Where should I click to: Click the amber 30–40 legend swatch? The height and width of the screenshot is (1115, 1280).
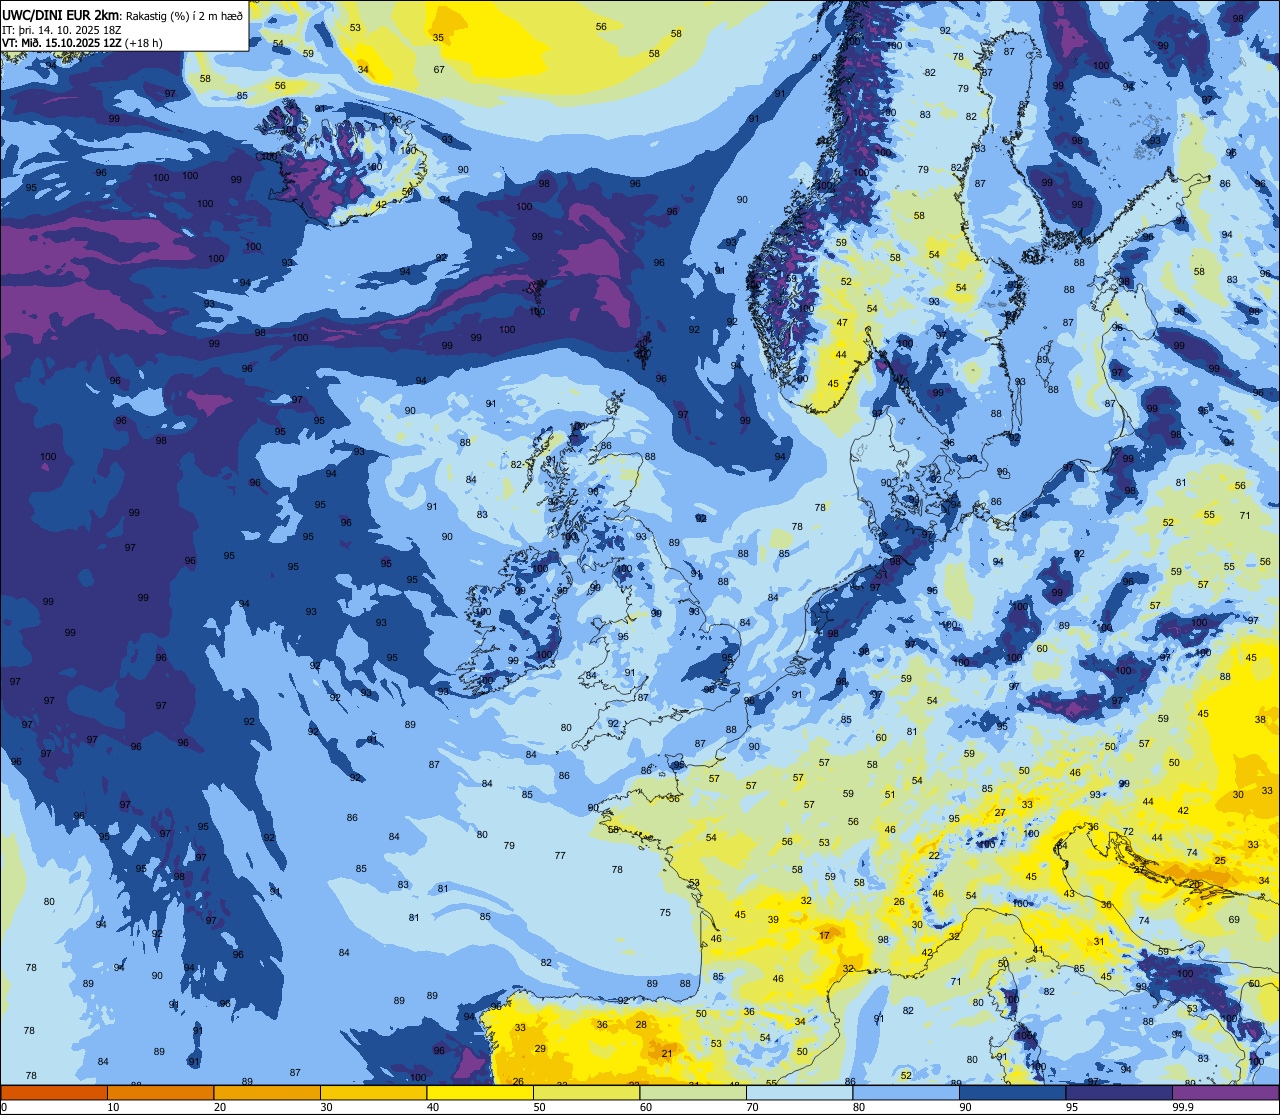373,1092
